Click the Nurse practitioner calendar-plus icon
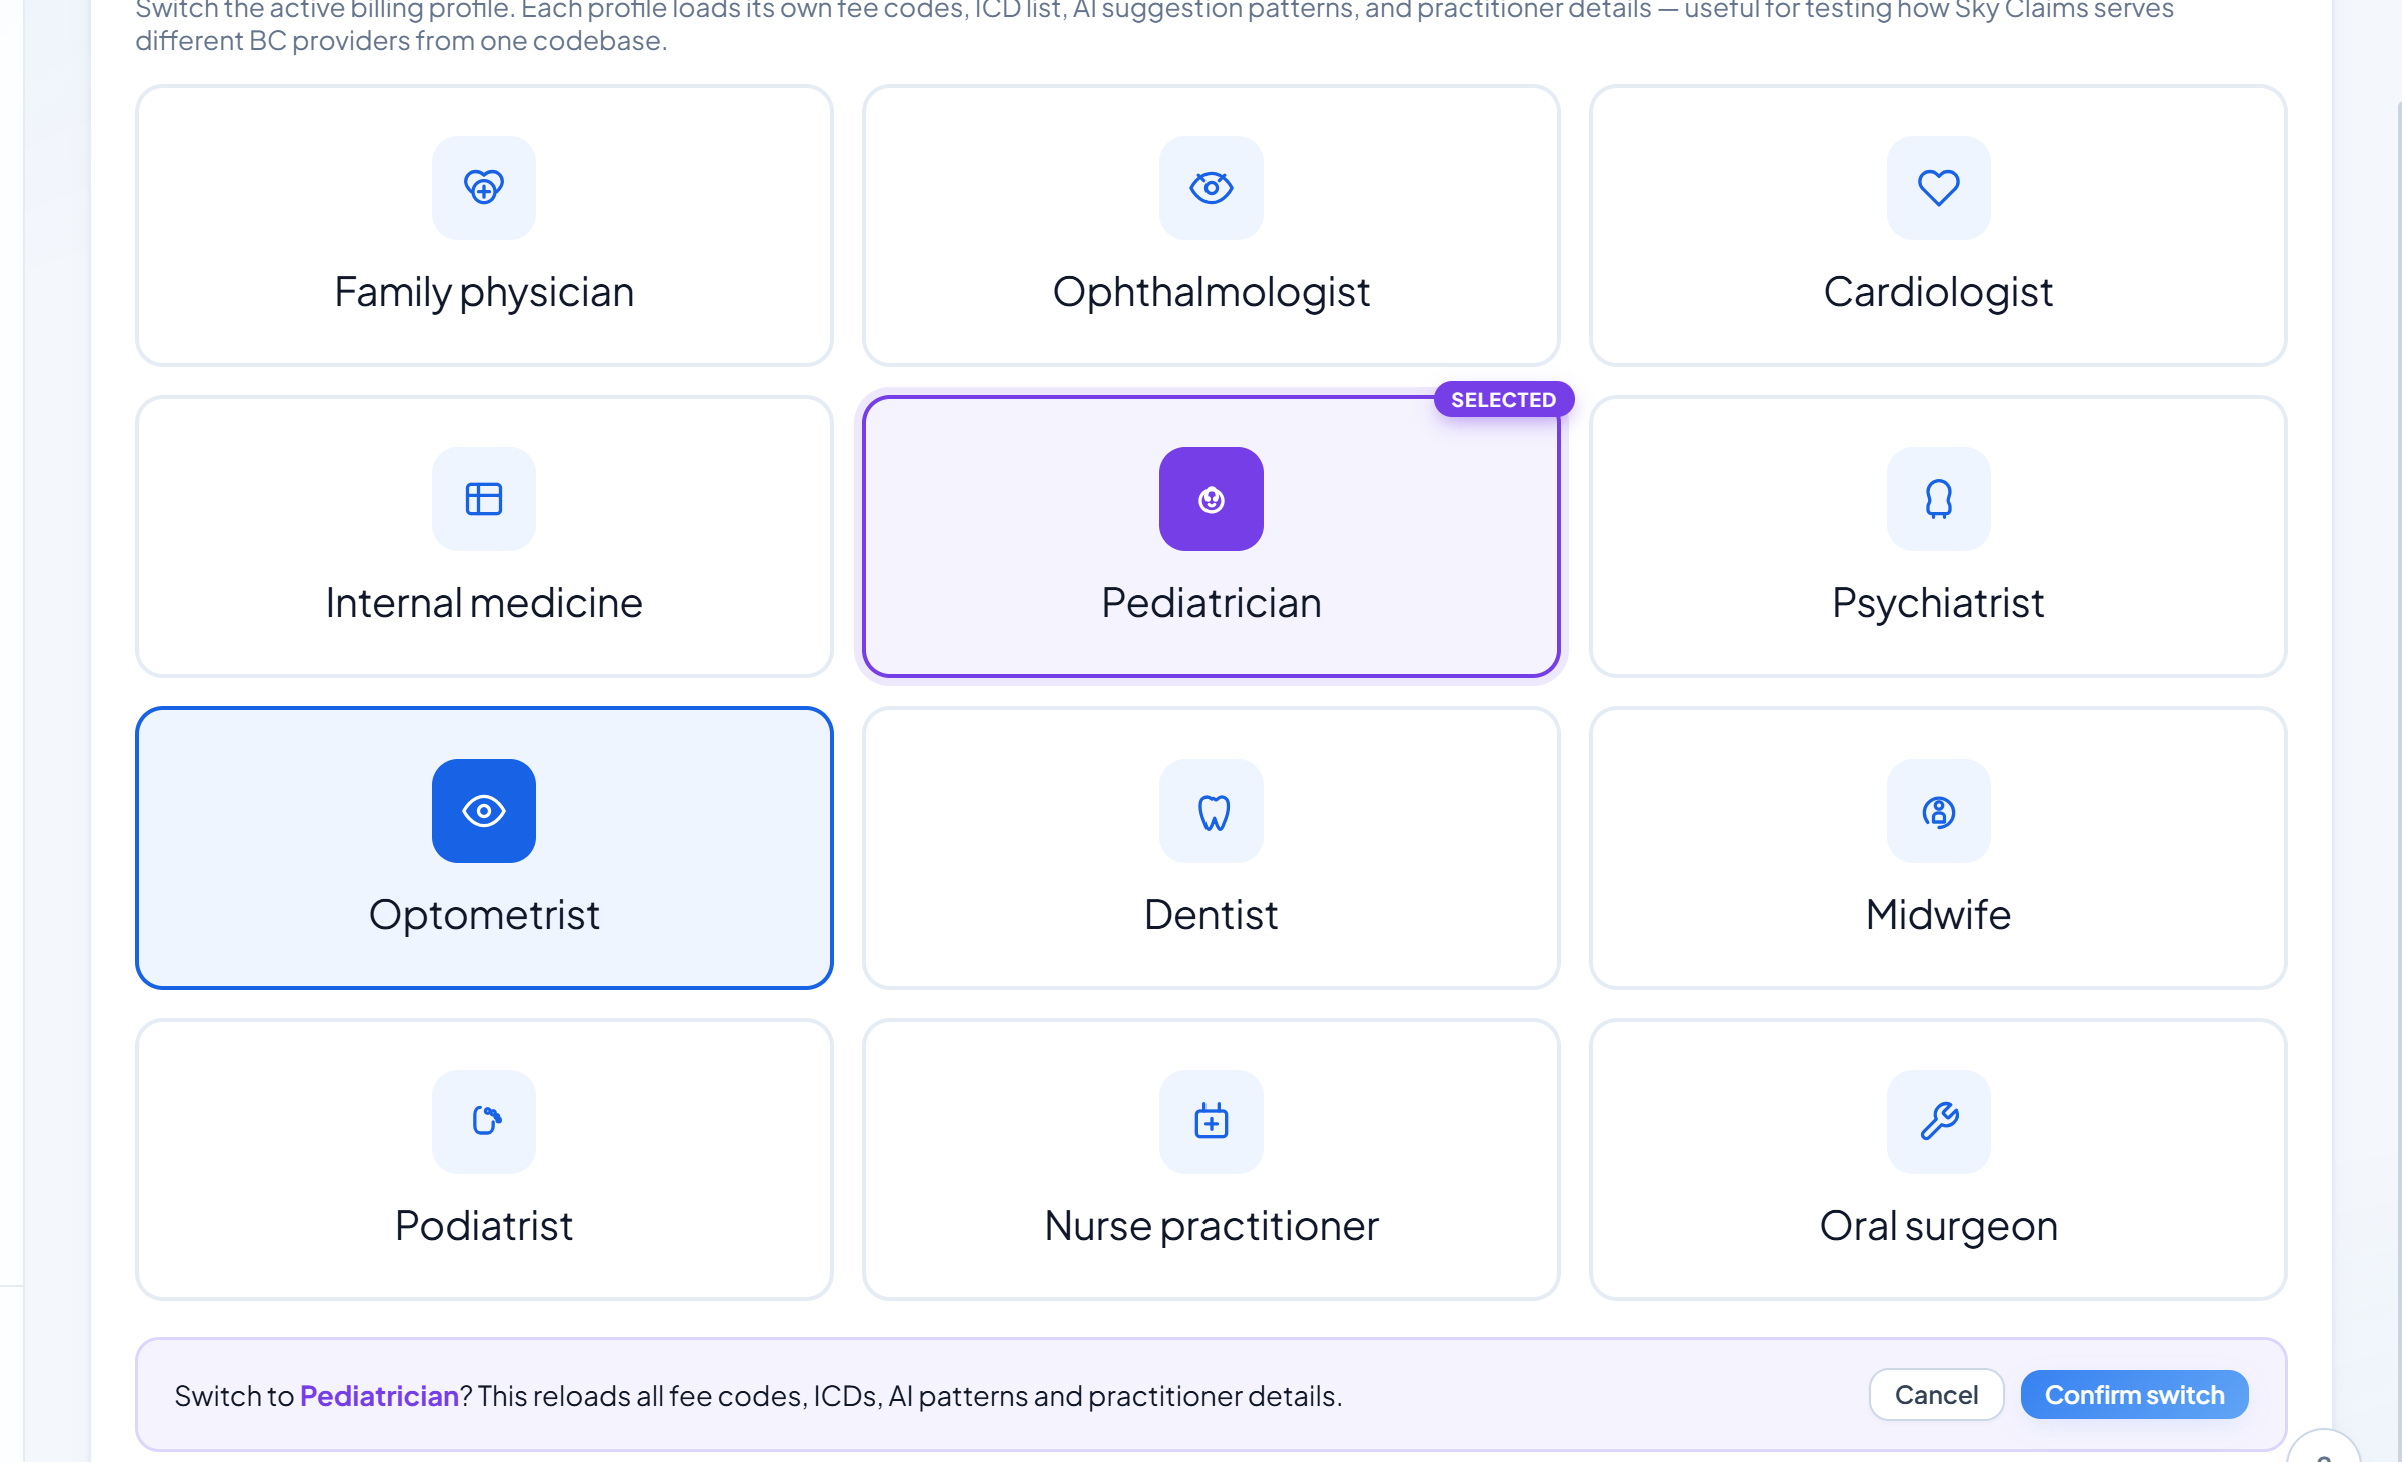 pyautogui.click(x=1211, y=1122)
